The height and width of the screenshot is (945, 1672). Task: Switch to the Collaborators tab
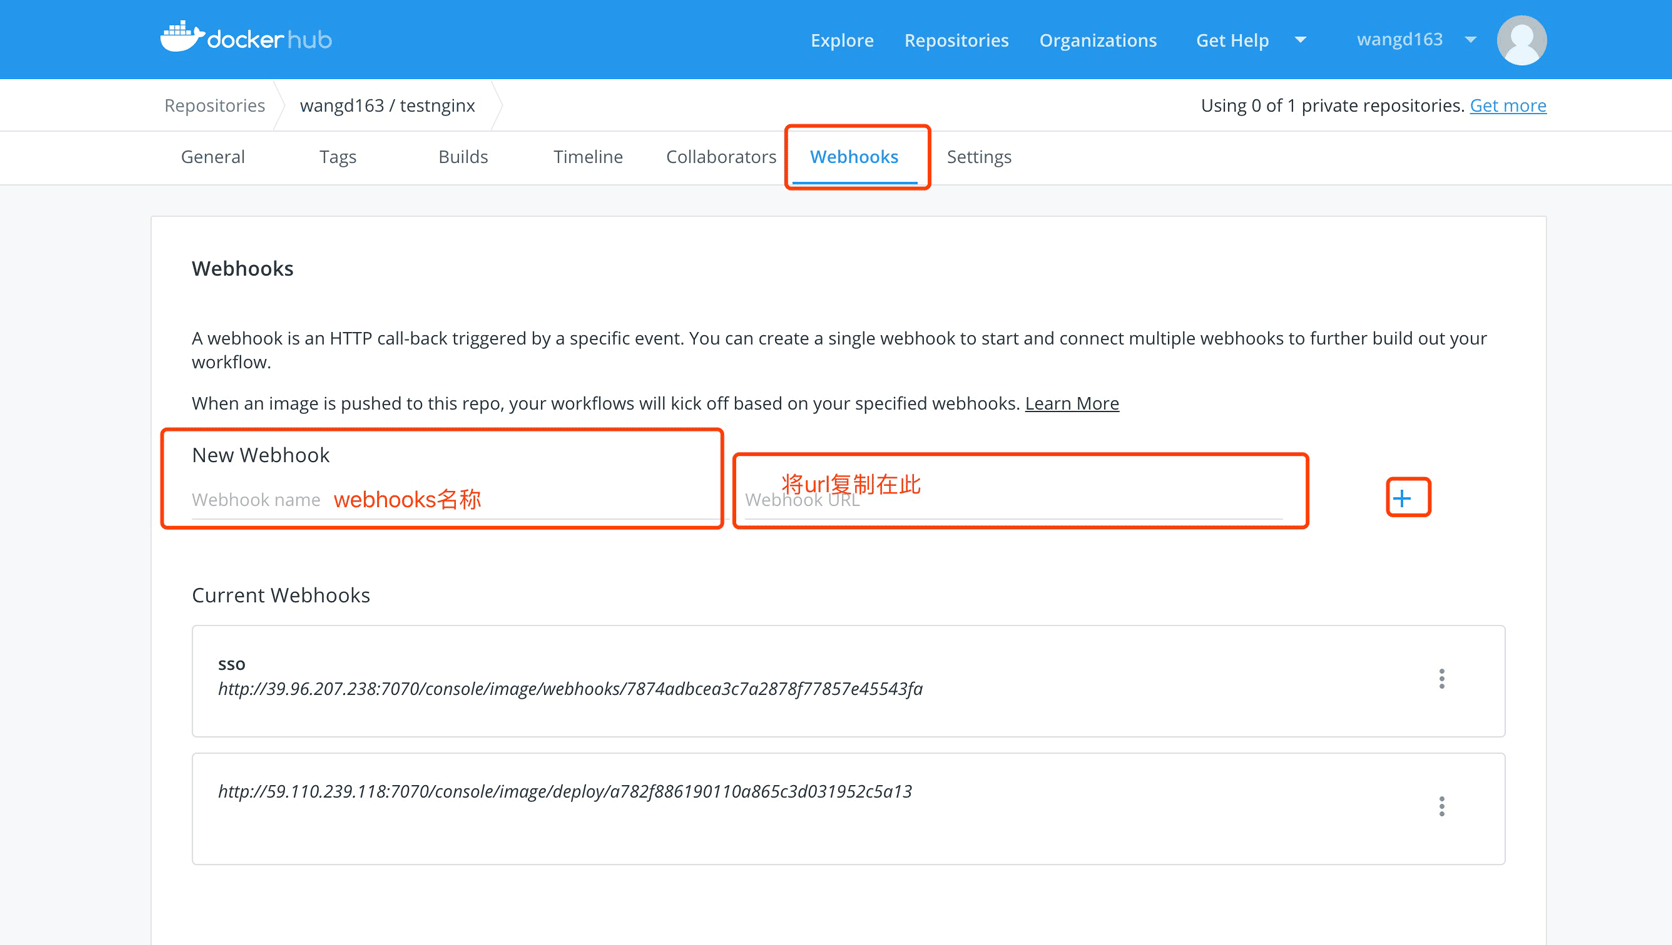[721, 157]
